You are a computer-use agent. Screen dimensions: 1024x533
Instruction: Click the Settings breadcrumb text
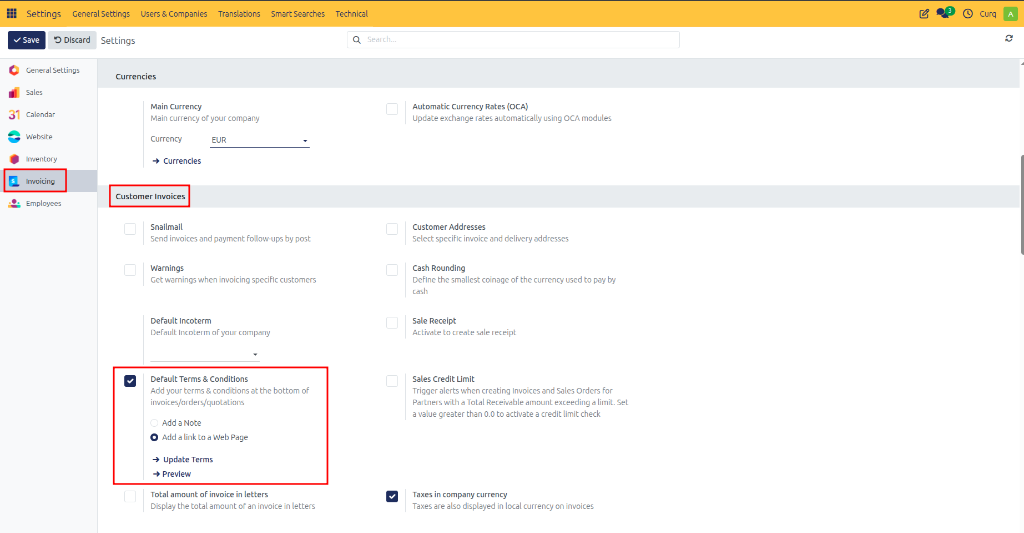[118, 40]
